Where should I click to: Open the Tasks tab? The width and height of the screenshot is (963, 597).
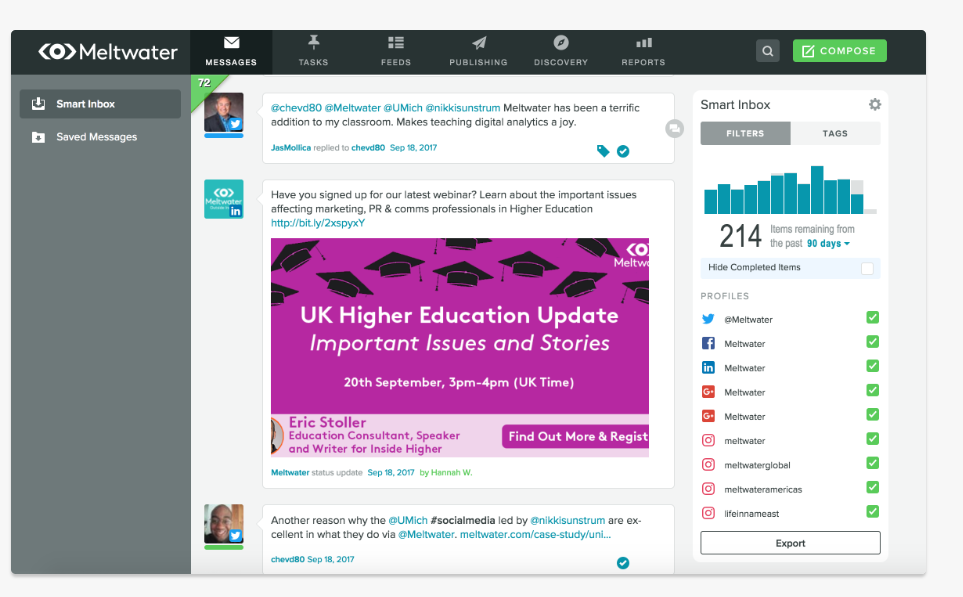313,52
